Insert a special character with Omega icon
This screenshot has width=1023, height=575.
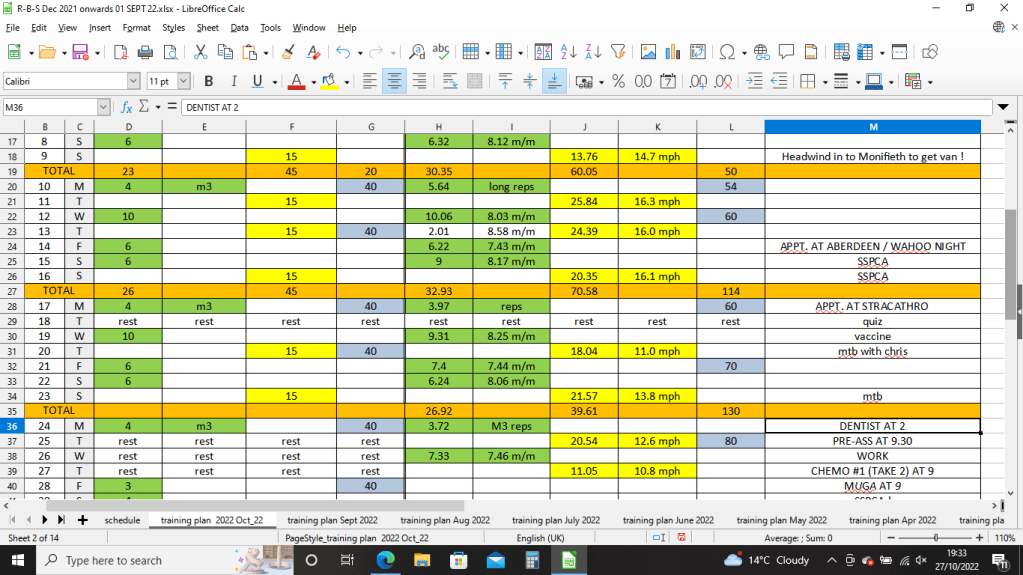point(726,52)
